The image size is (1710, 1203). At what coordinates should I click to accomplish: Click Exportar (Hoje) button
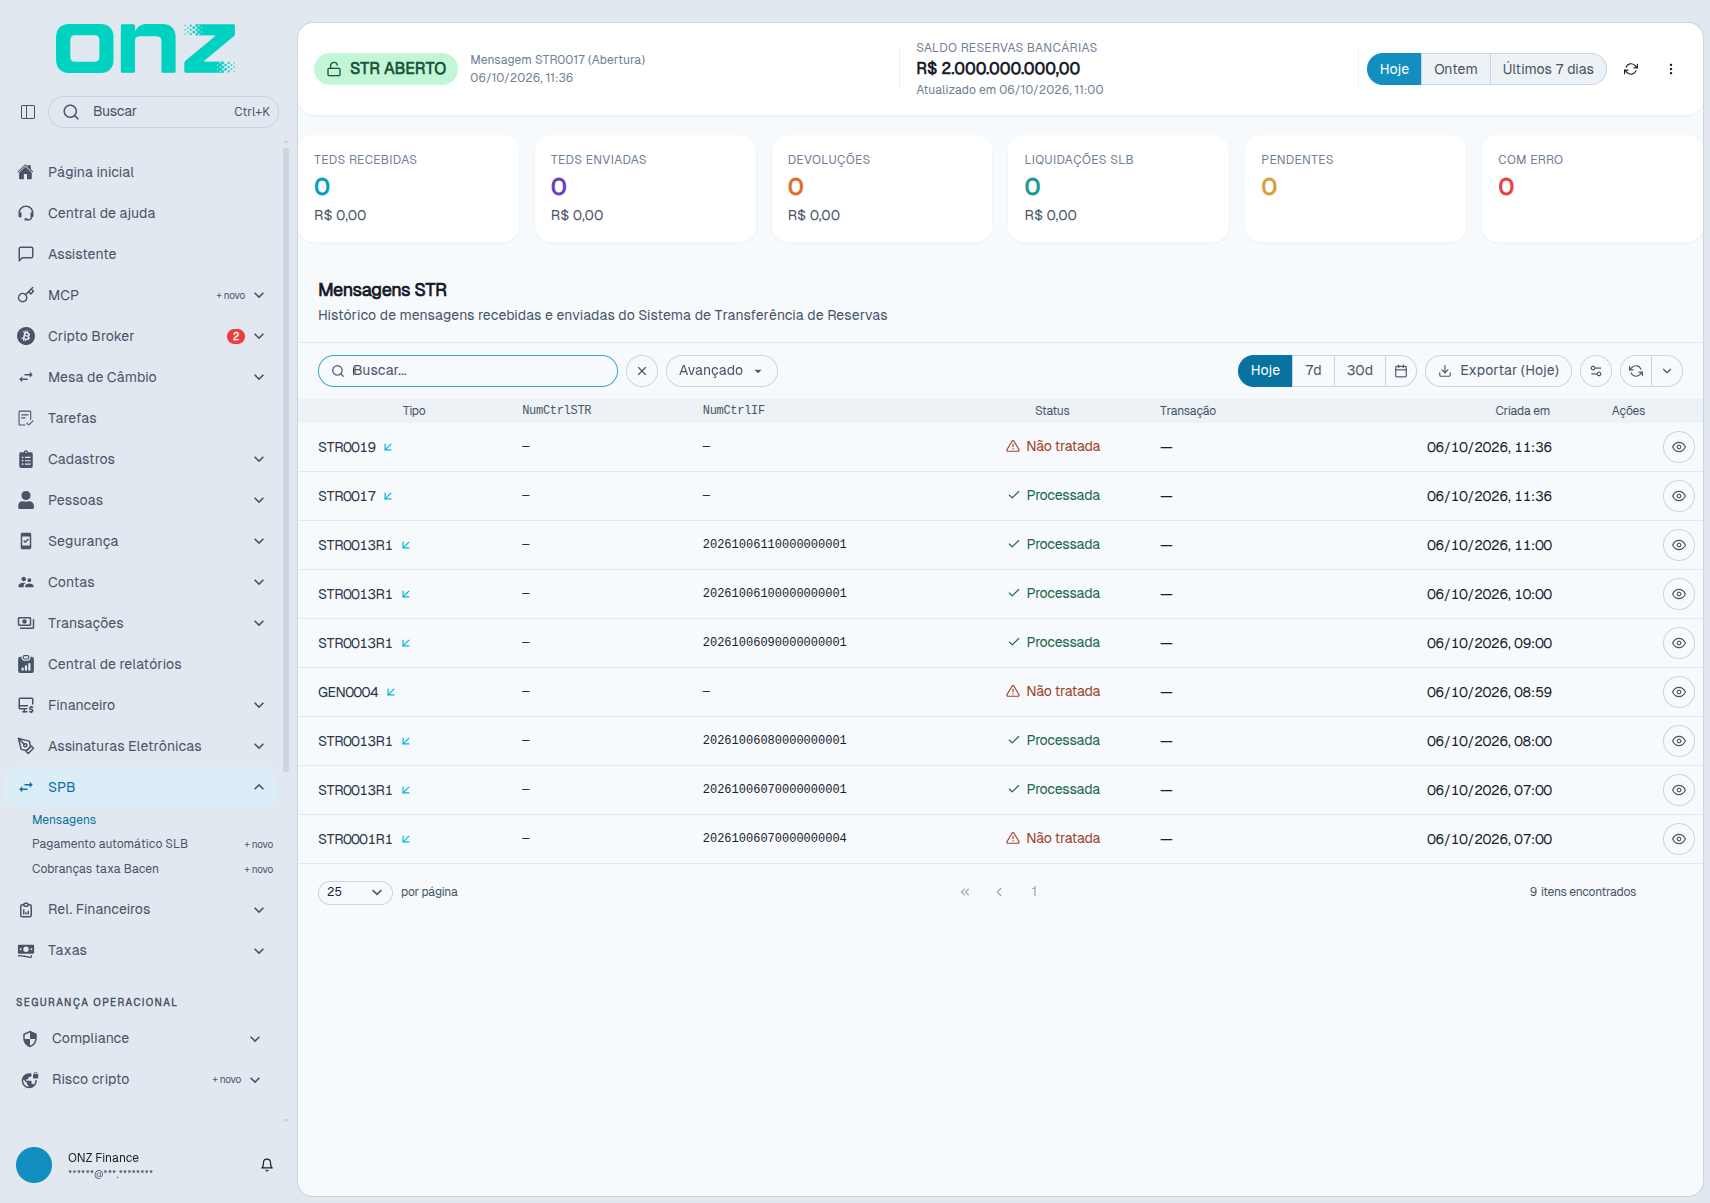(x=1498, y=371)
